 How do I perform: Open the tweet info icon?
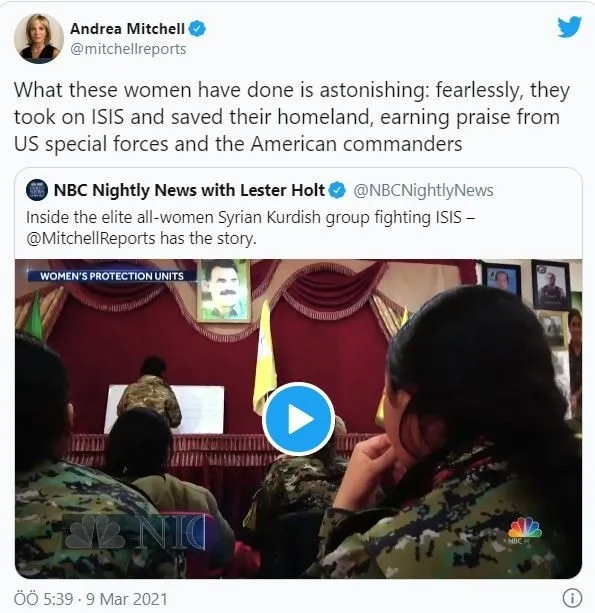[x=572, y=598]
